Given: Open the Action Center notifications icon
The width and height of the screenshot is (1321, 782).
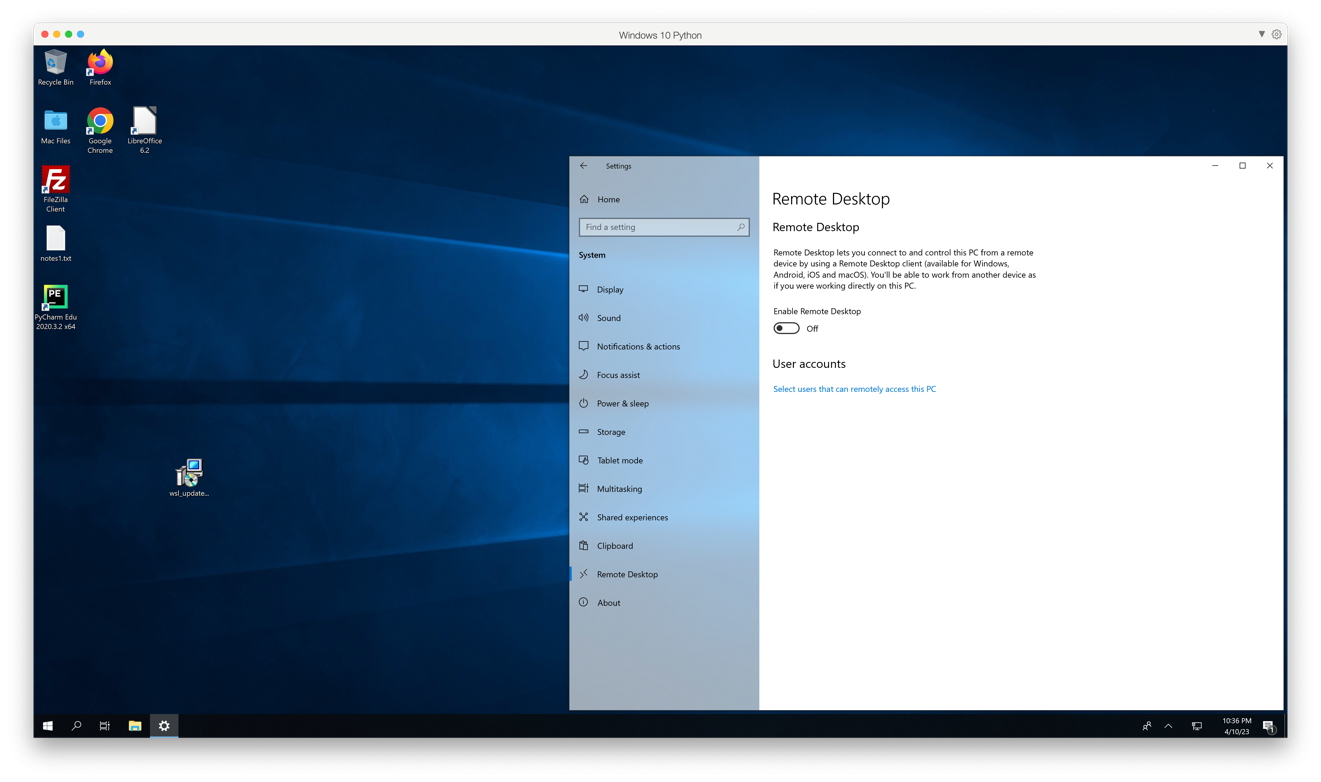Looking at the screenshot, I should 1269,726.
